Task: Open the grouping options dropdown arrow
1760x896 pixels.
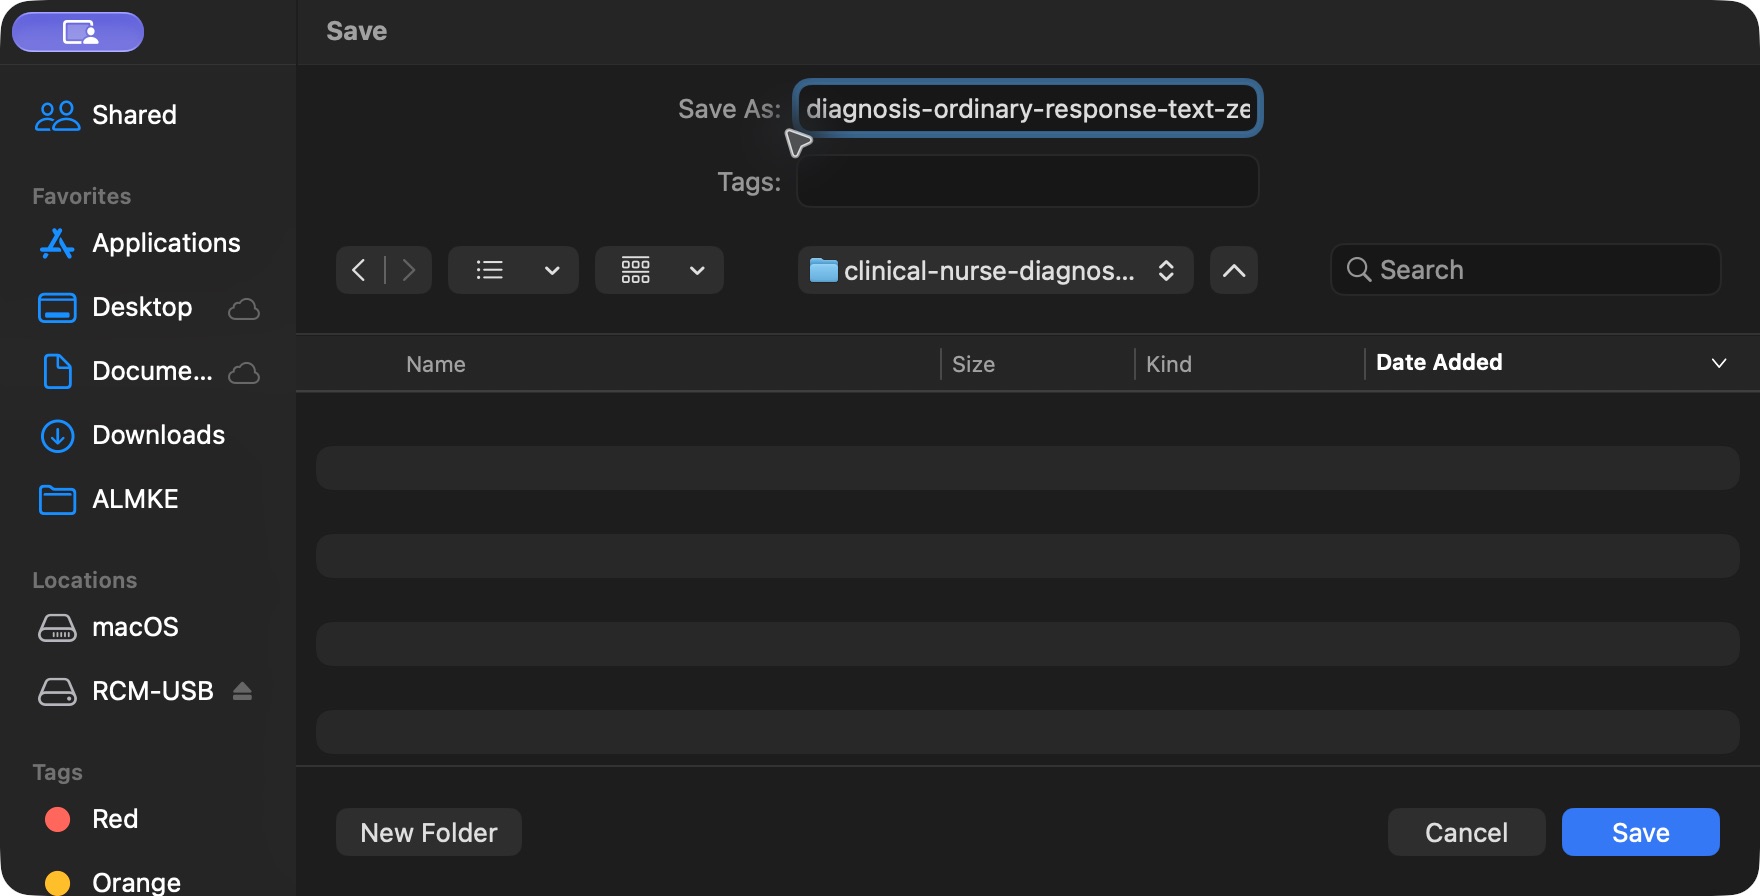Action: (698, 270)
